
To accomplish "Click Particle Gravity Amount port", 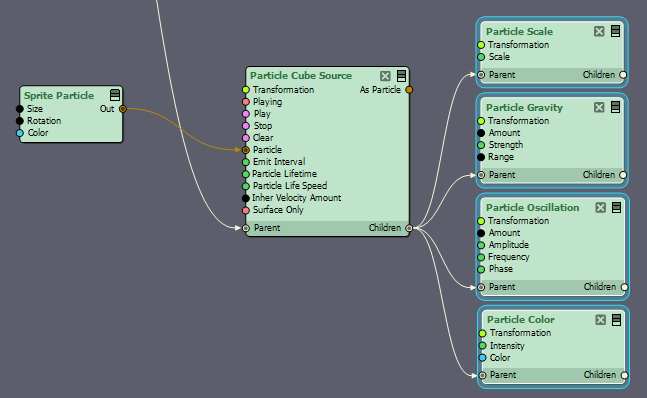I will pos(481,133).
